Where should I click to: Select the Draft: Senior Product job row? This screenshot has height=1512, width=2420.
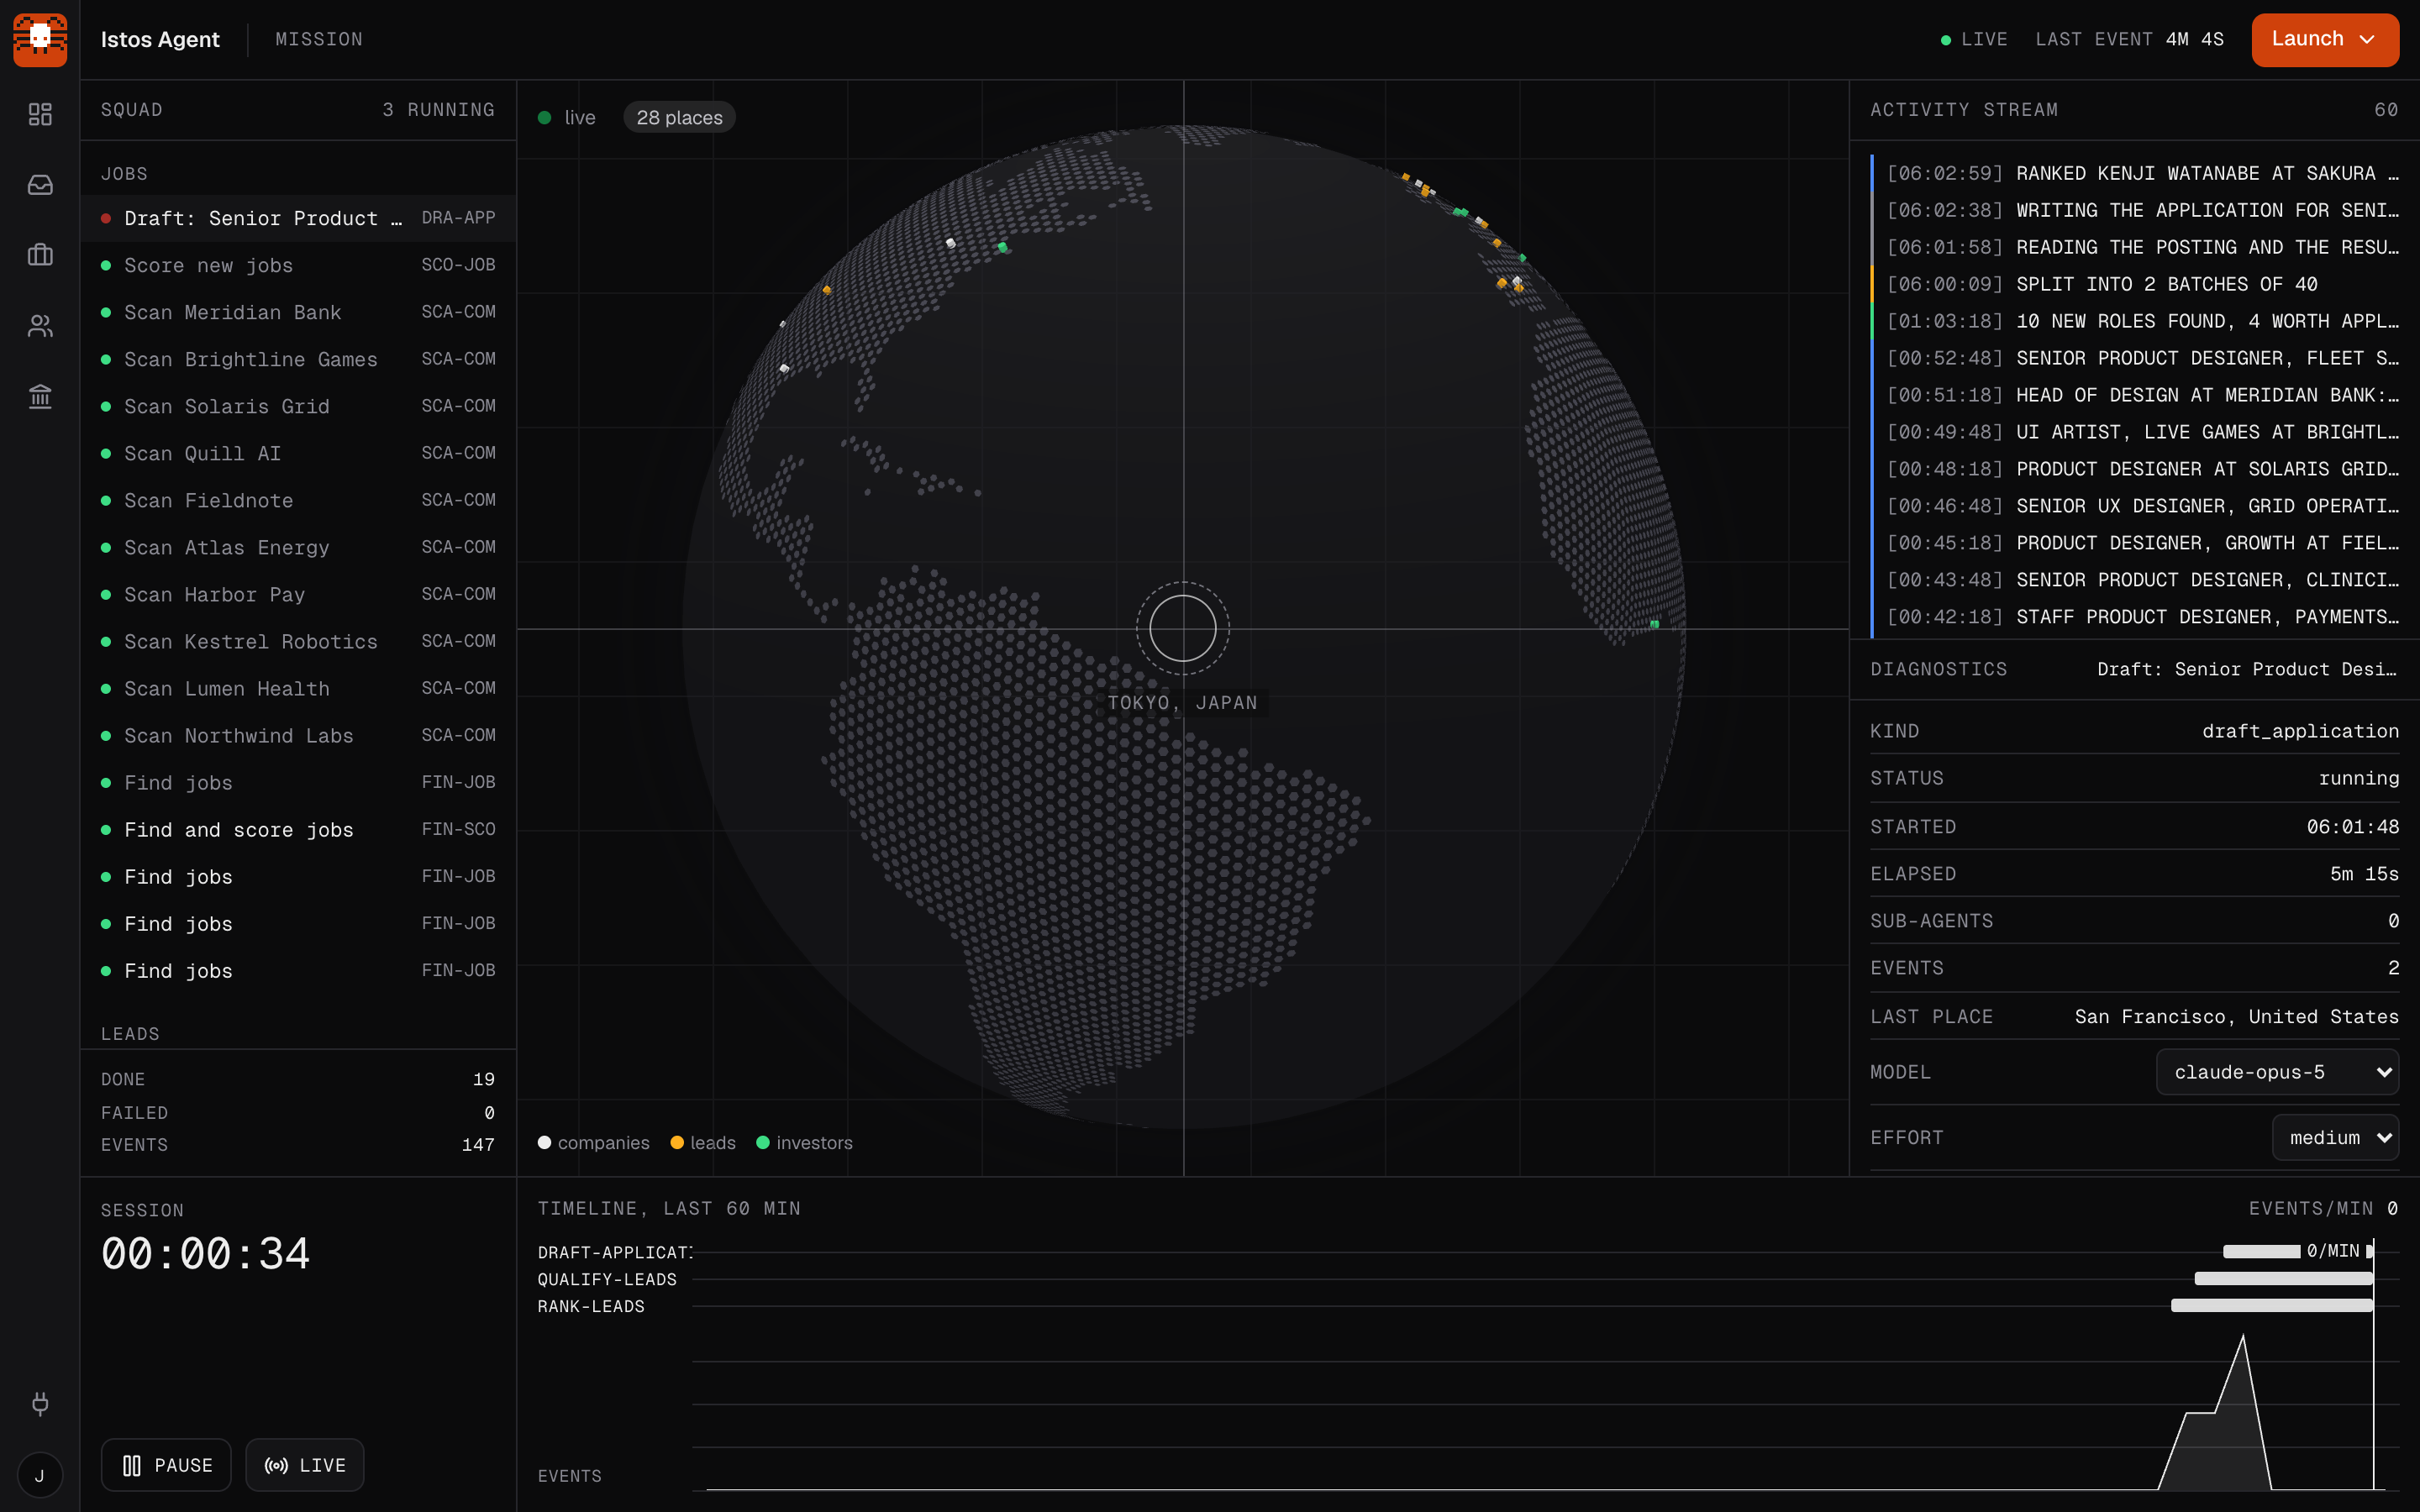click(298, 218)
